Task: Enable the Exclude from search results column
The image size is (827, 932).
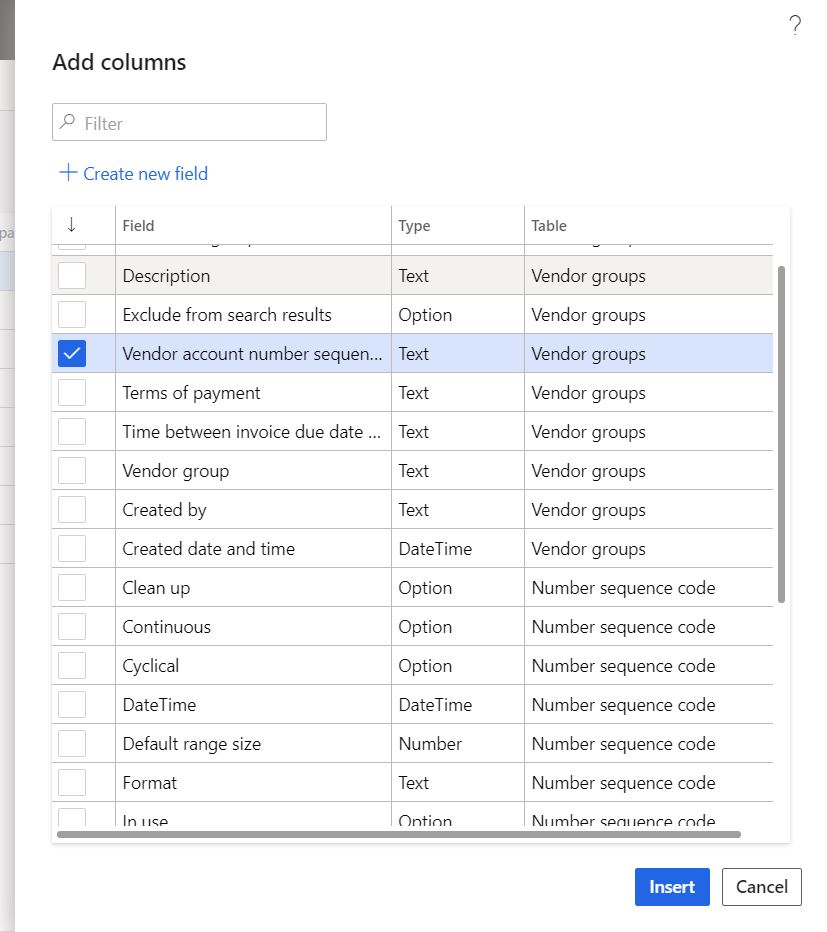Action: point(70,314)
